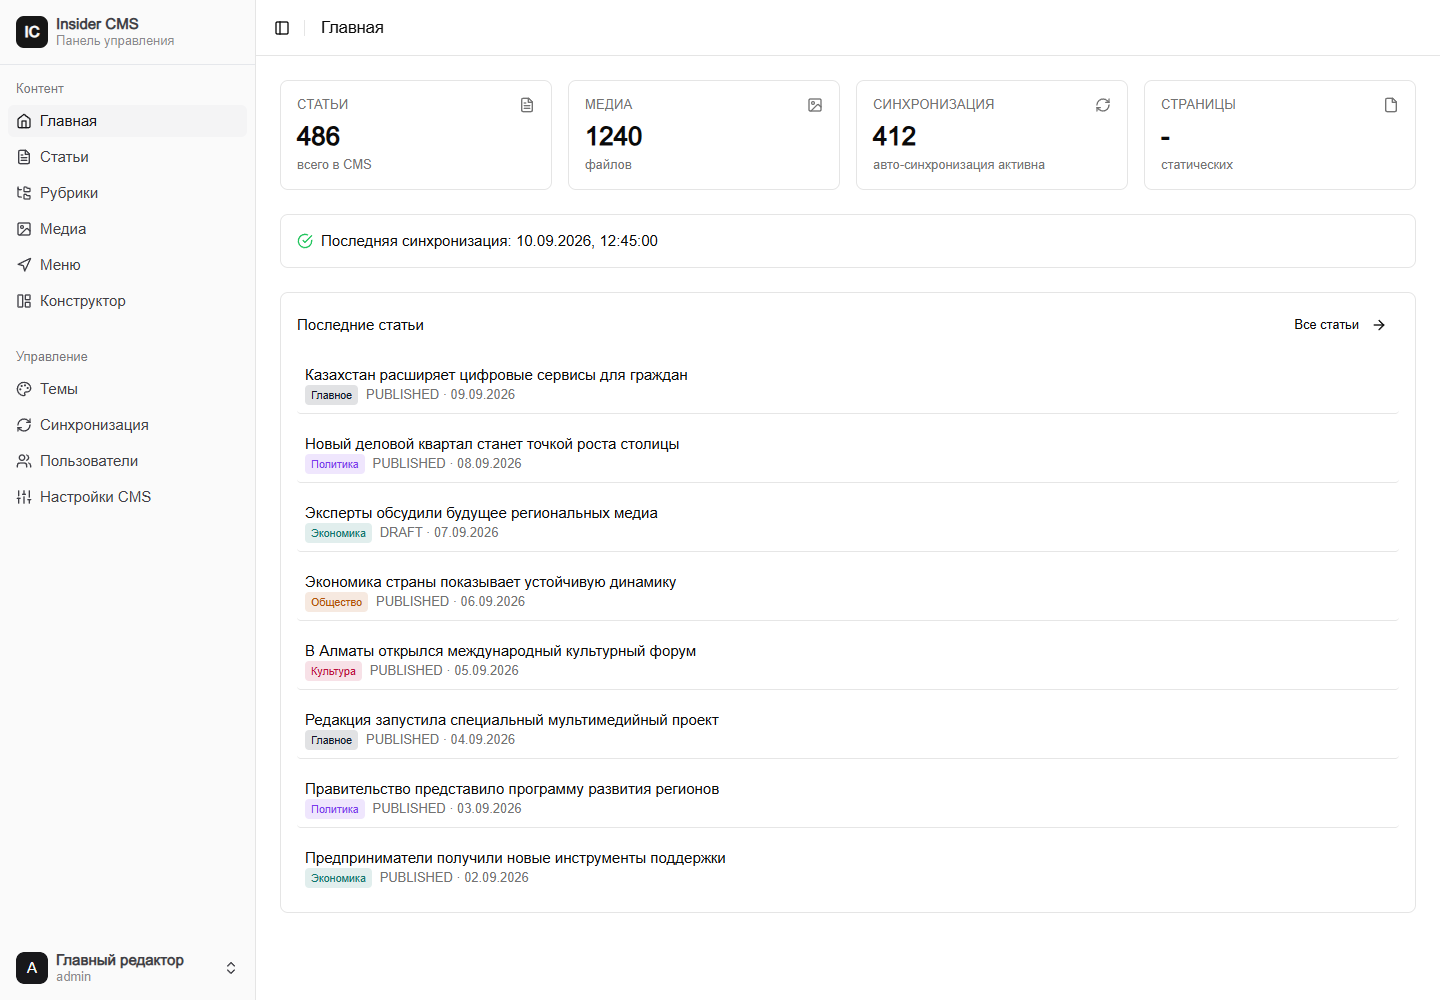Open article Редакция запустила специальный мультимедийный проект

[x=512, y=720]
